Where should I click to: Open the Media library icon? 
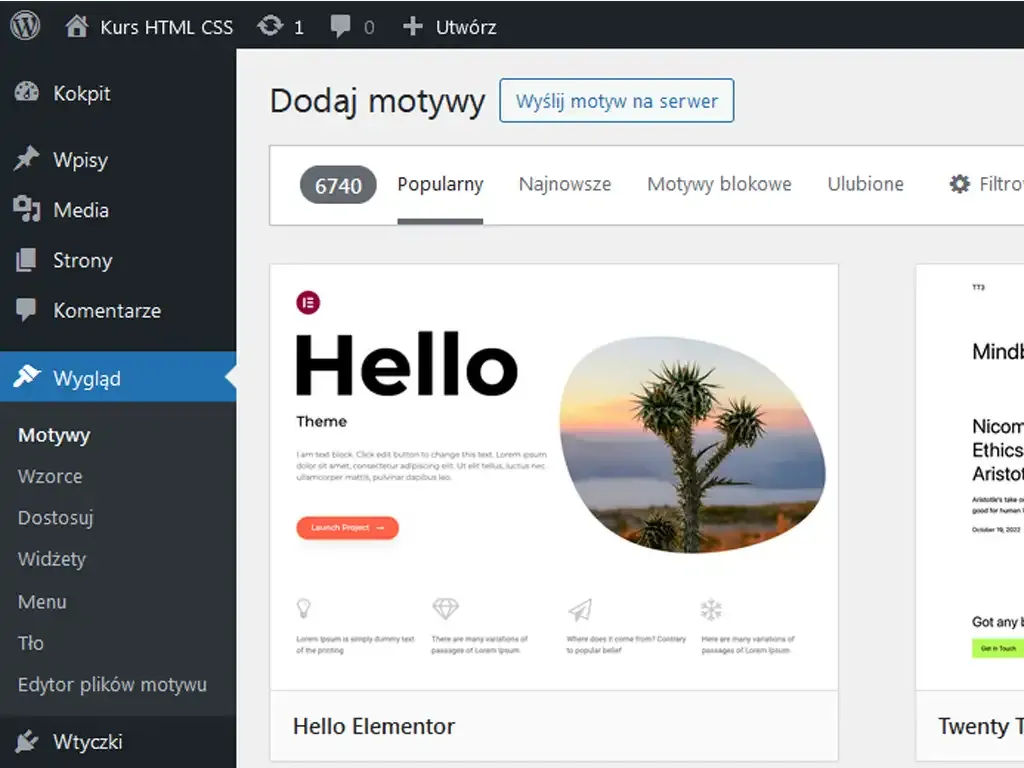(24, 210)
